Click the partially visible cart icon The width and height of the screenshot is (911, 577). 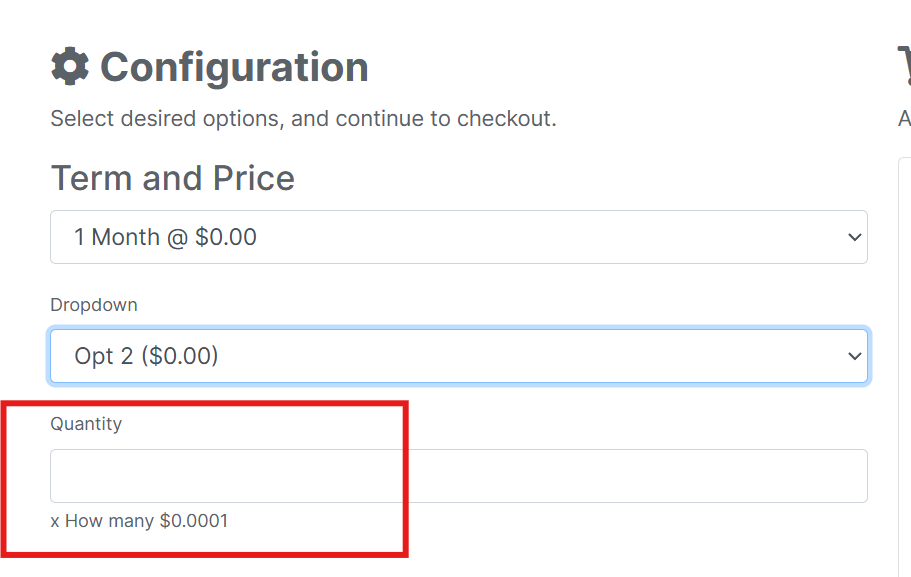904,65
